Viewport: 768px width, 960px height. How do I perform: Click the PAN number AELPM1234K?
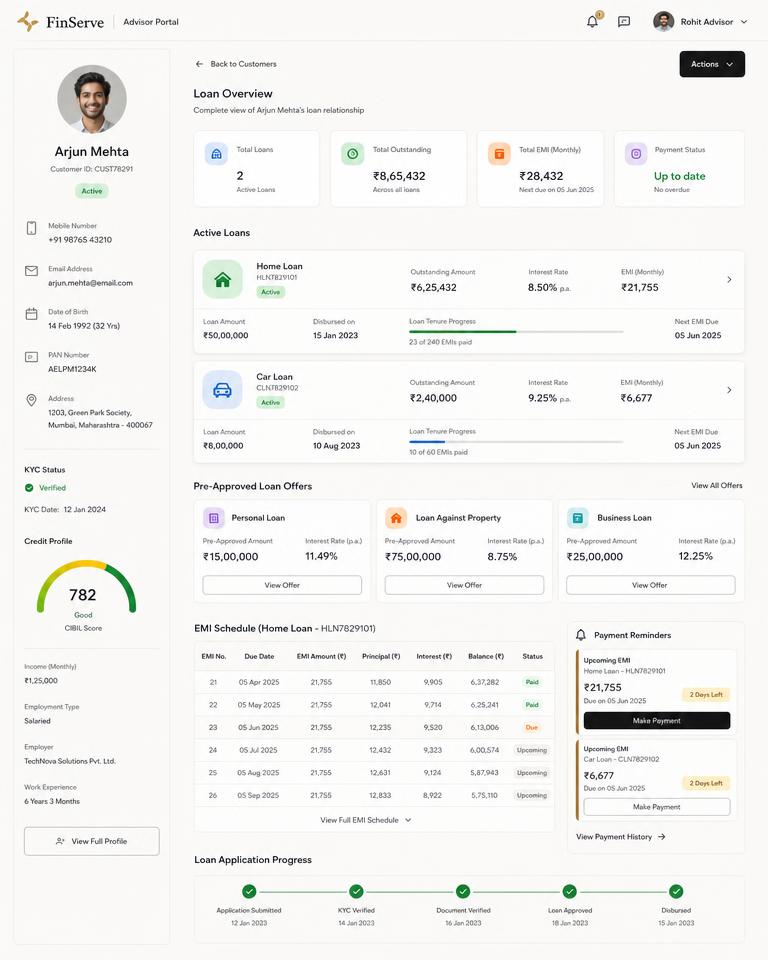click(72, 369)
